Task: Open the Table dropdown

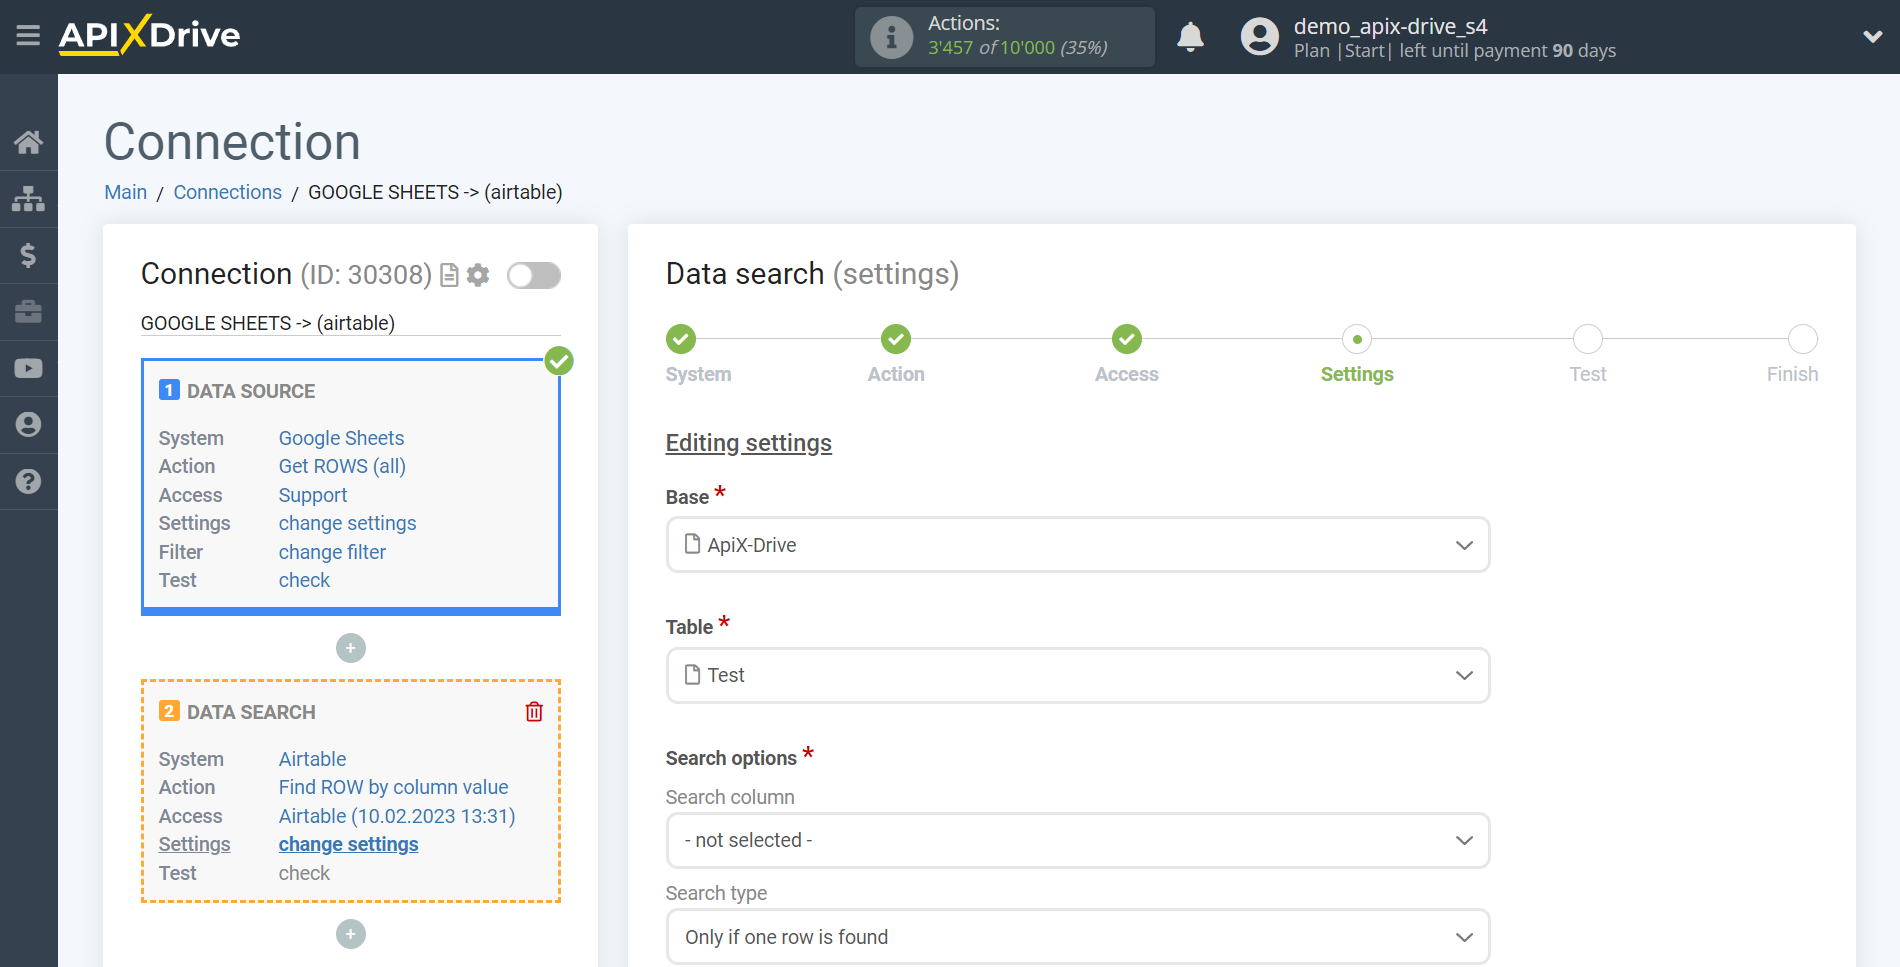Action: click(x=1078, y=675)
